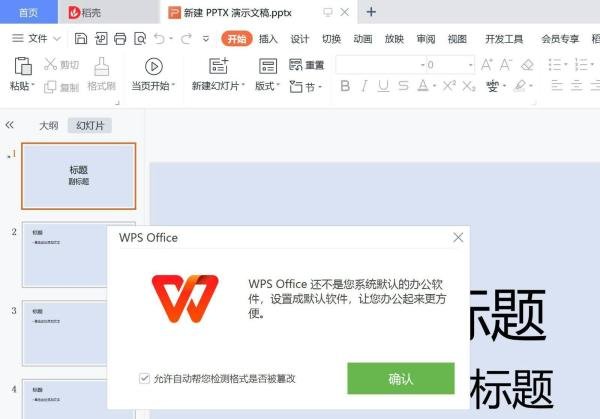Click the Decrease Font Size icon
Screen dimensions: 600x419
(505, 65)
